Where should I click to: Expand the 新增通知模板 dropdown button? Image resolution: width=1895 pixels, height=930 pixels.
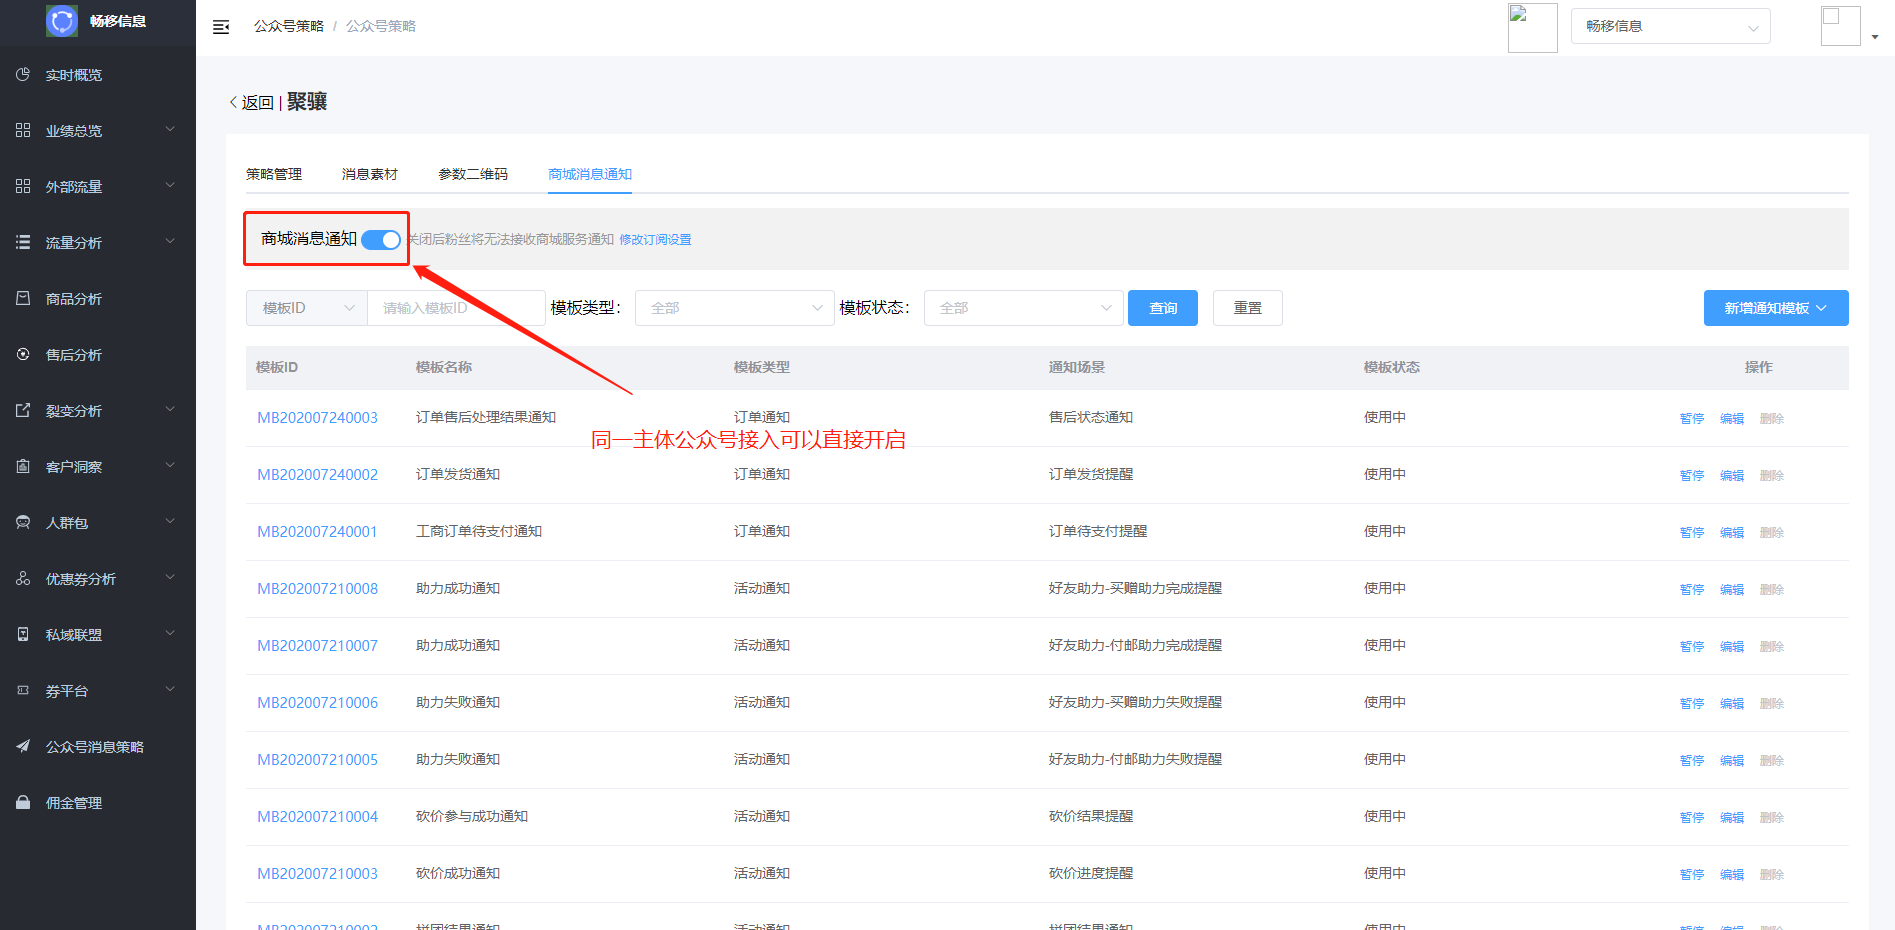click(x=1775, y=308)
